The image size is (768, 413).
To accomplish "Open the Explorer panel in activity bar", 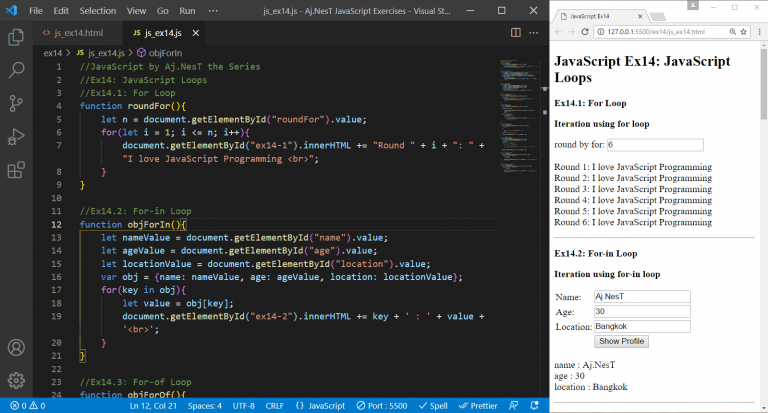I will point(16,37).
